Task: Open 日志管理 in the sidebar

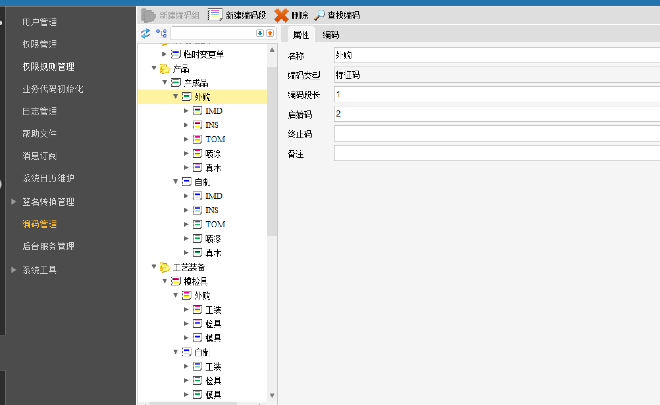Action: point(39,111)
